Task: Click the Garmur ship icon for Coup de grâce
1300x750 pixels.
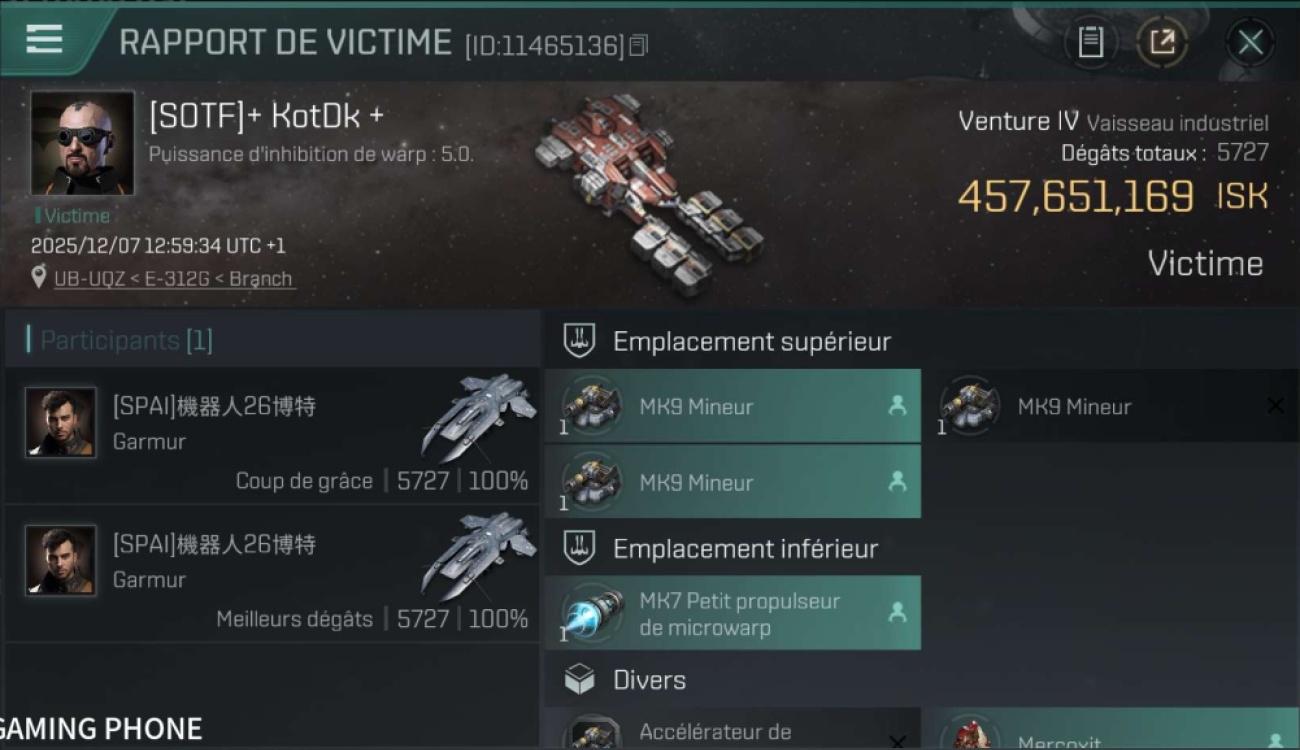Action: pos(478,413)
